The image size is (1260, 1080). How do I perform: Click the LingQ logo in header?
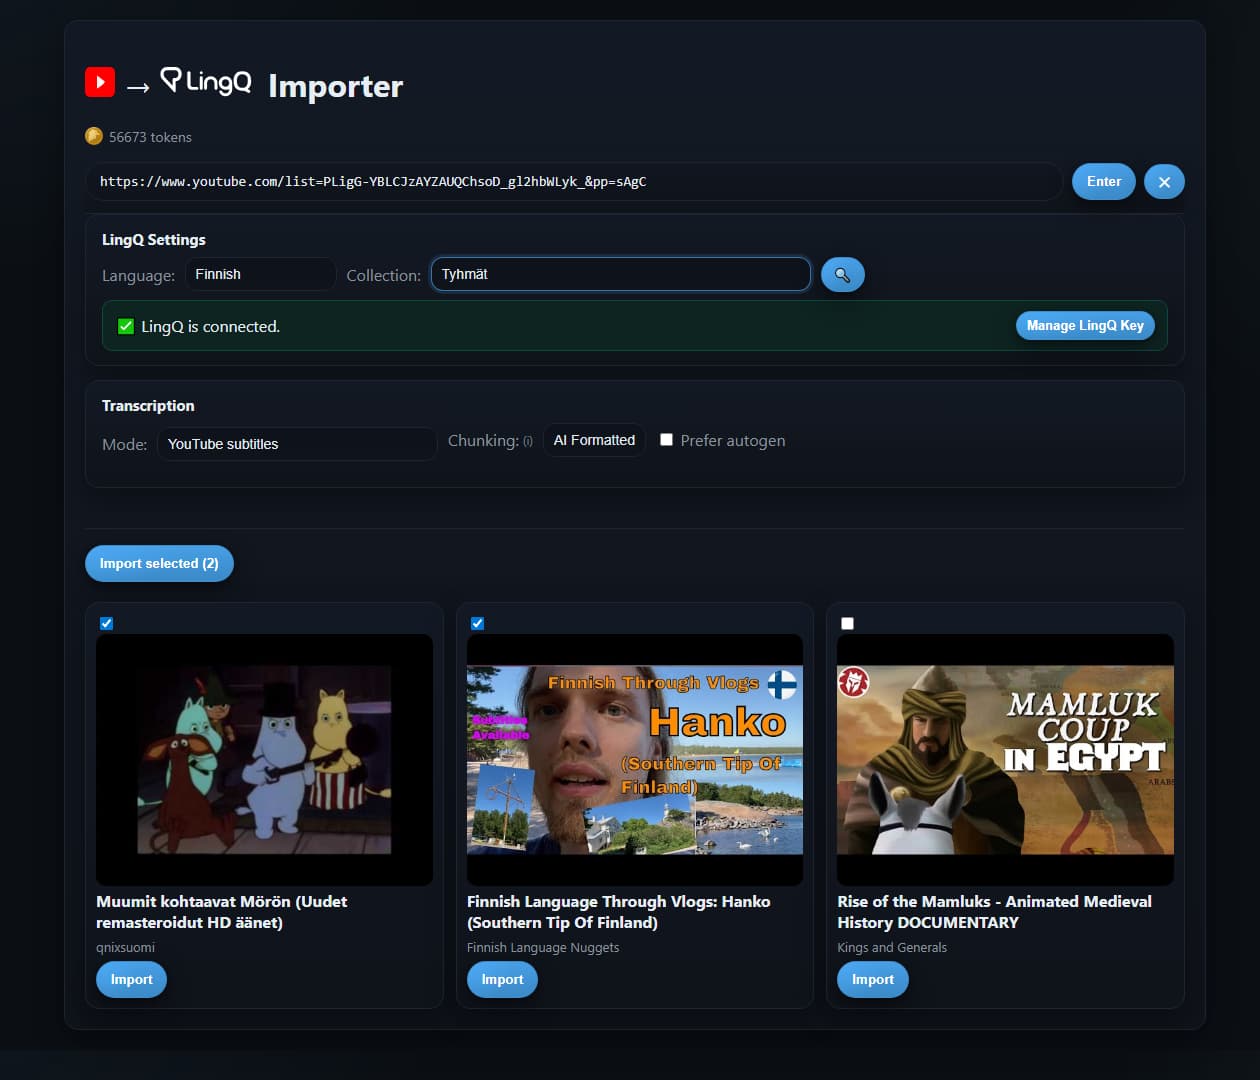pyautogui.click(x=206, y=81)
